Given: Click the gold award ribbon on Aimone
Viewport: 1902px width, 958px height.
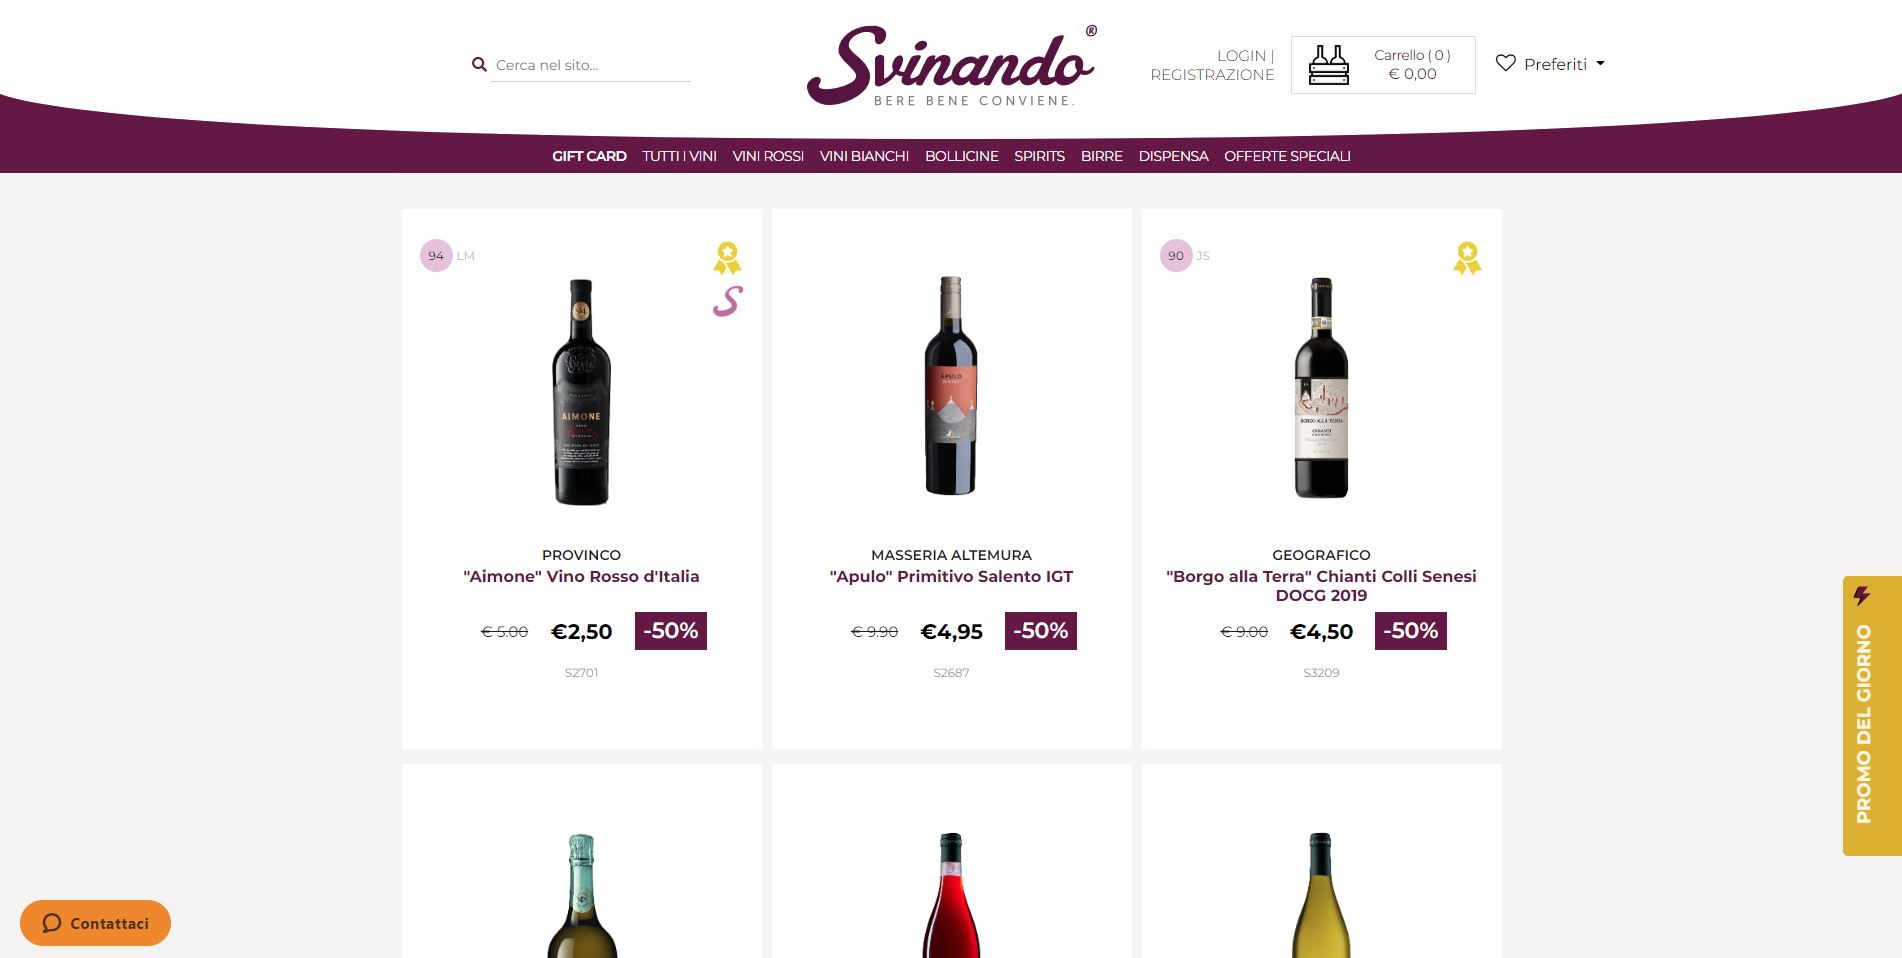Looking at the screenshot, I should point(727,258).
